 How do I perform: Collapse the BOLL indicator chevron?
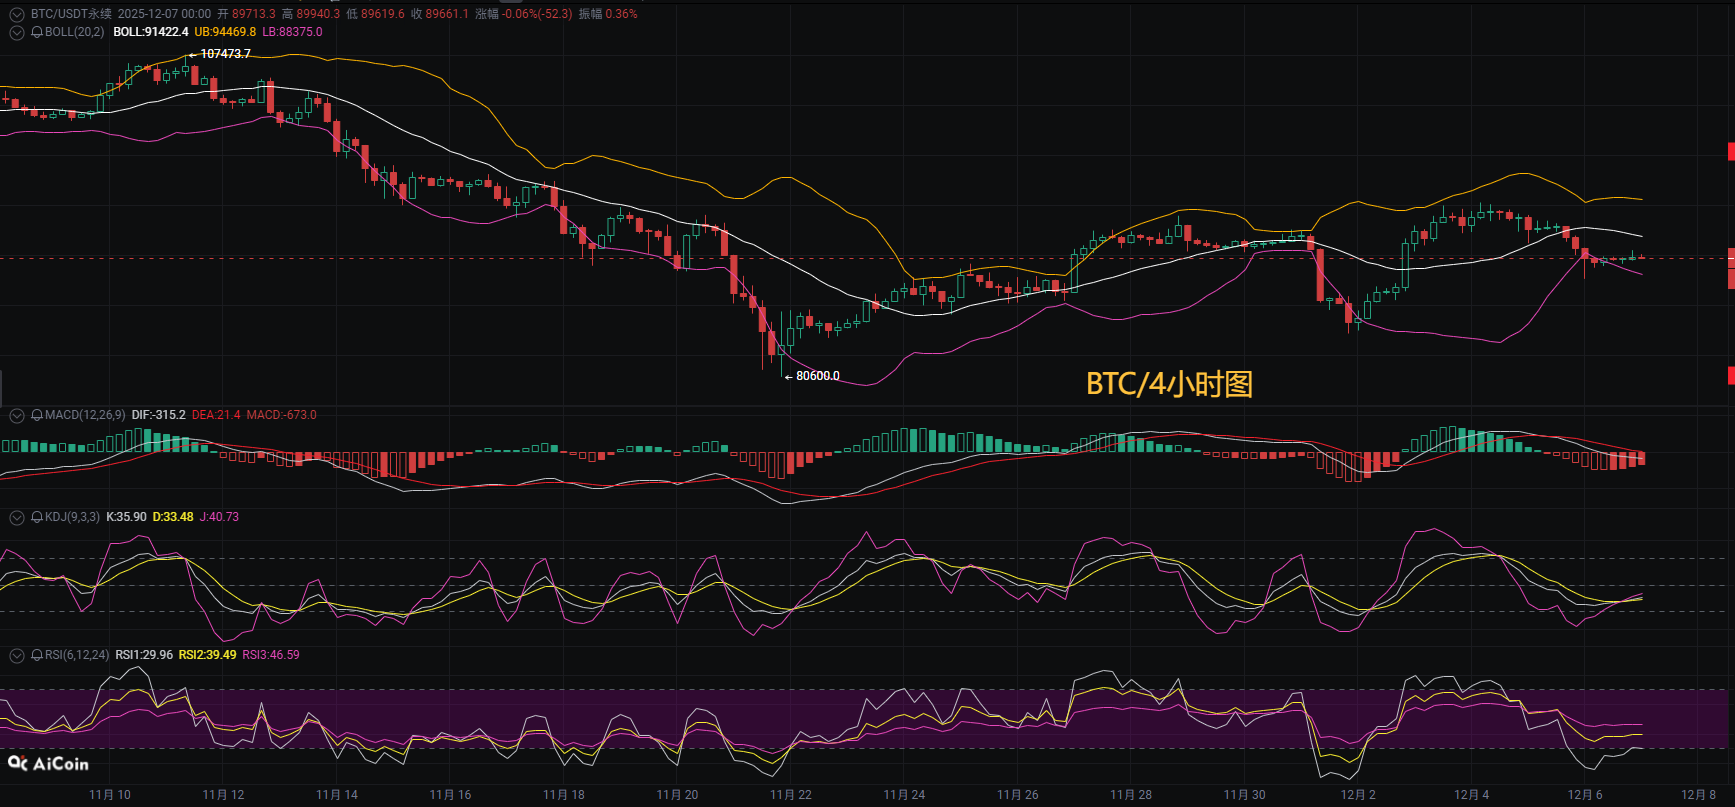point(17,32)
